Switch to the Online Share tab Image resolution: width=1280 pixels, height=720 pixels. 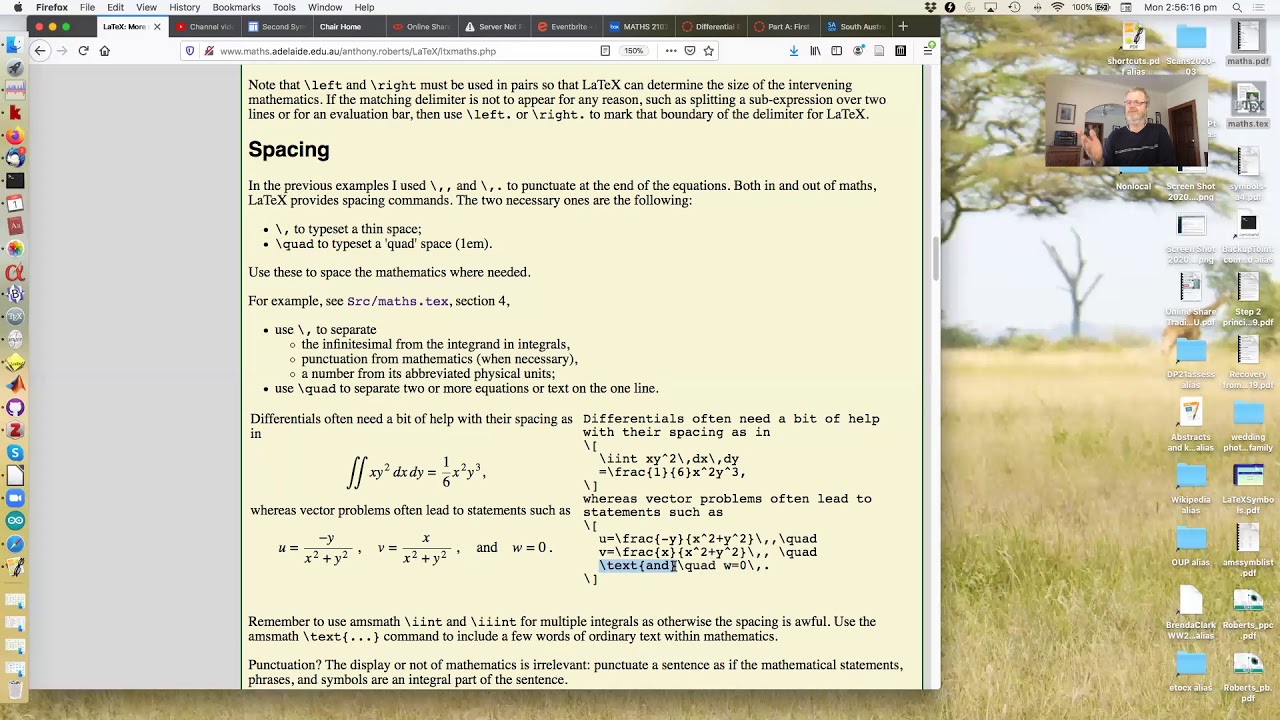[420, 27]
